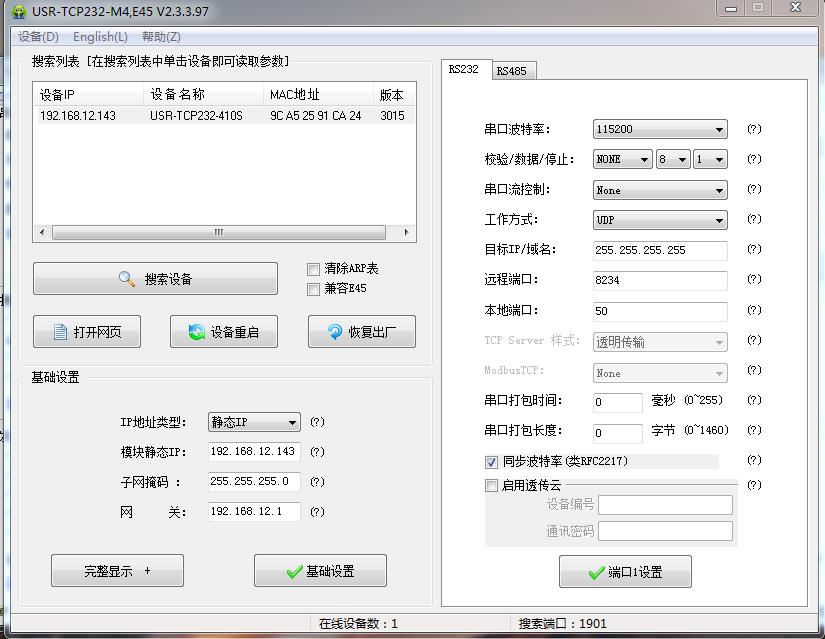Screen dimensions: 825x639
Task: Click the help (?) beside 串口波特率
Action: pyautogui.click(x=754, y=129)
